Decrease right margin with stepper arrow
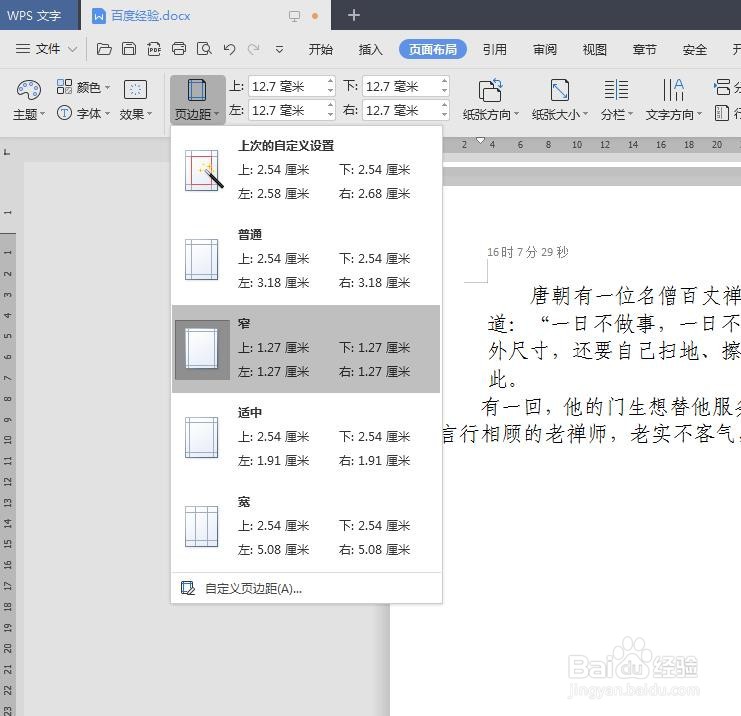The height and width of the screenshot is (716, 741). pyautogui.click(x=444, y=115)
